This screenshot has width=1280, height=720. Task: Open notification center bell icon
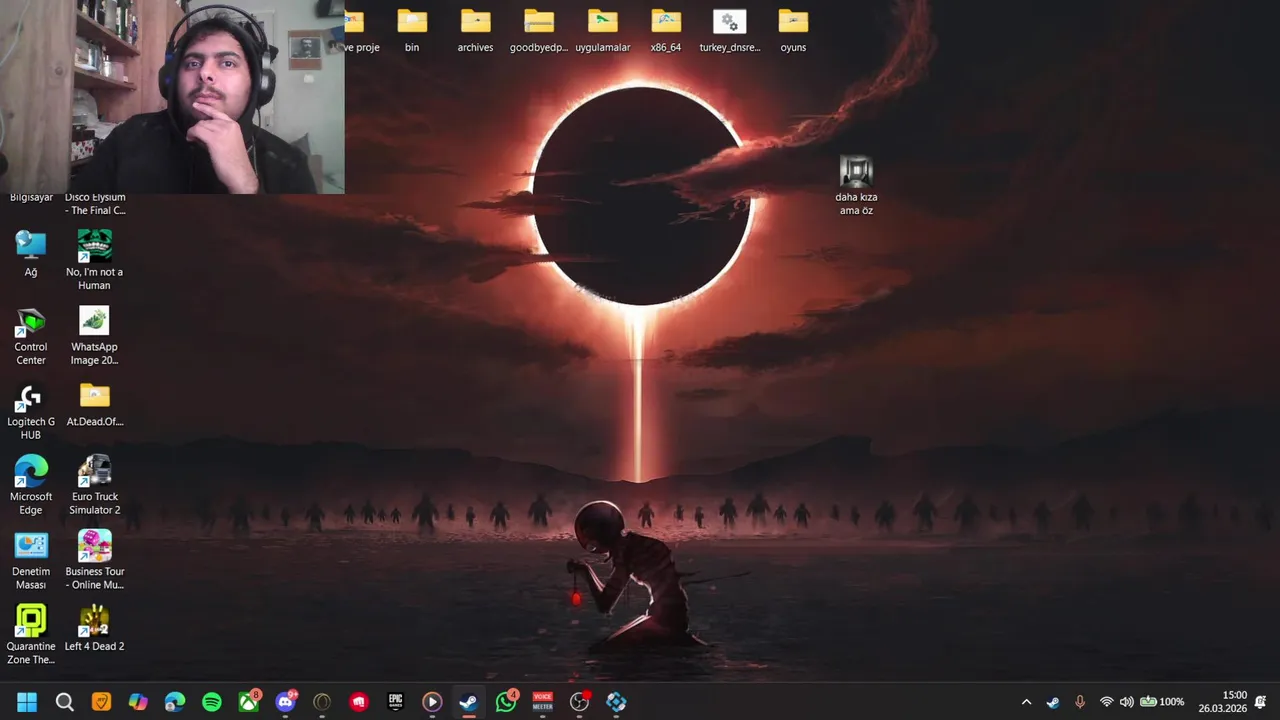pyautogui.click(x=1261, y=702)
